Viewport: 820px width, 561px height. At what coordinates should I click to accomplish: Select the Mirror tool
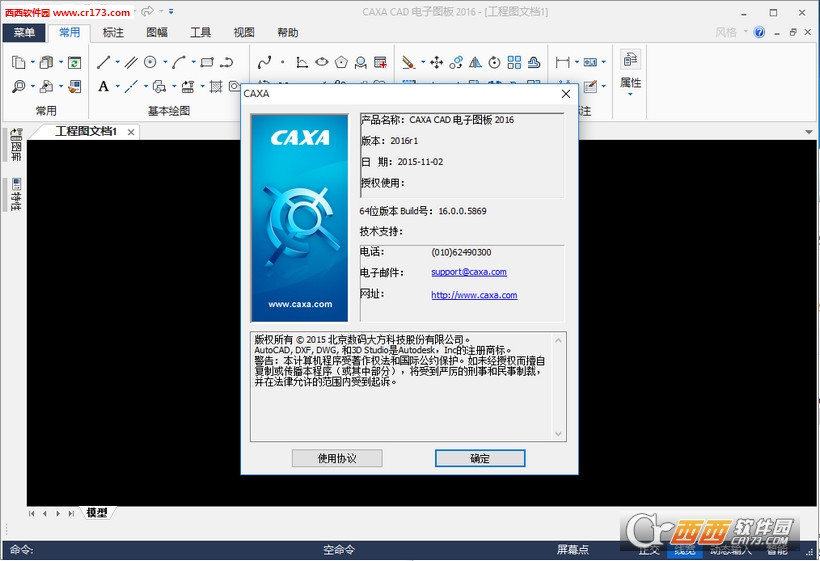(x=475, y=62)
